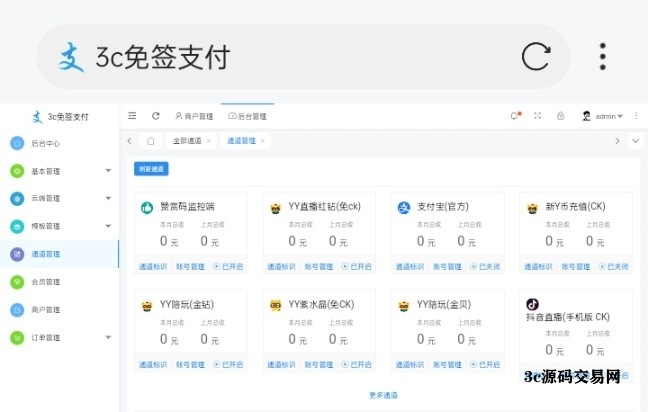Open notifications bell icon
Image resolution: width=648 pixels, height=412 pixels.
(515, 116)
